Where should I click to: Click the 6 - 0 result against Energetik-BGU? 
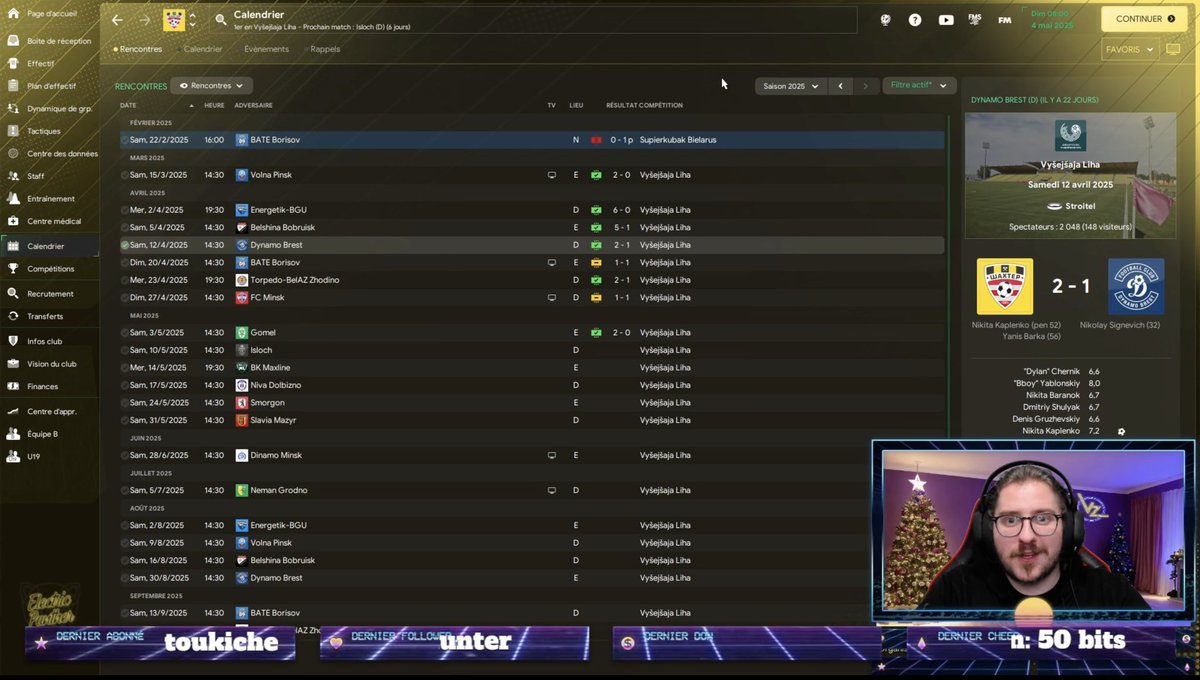pos(621,210)
